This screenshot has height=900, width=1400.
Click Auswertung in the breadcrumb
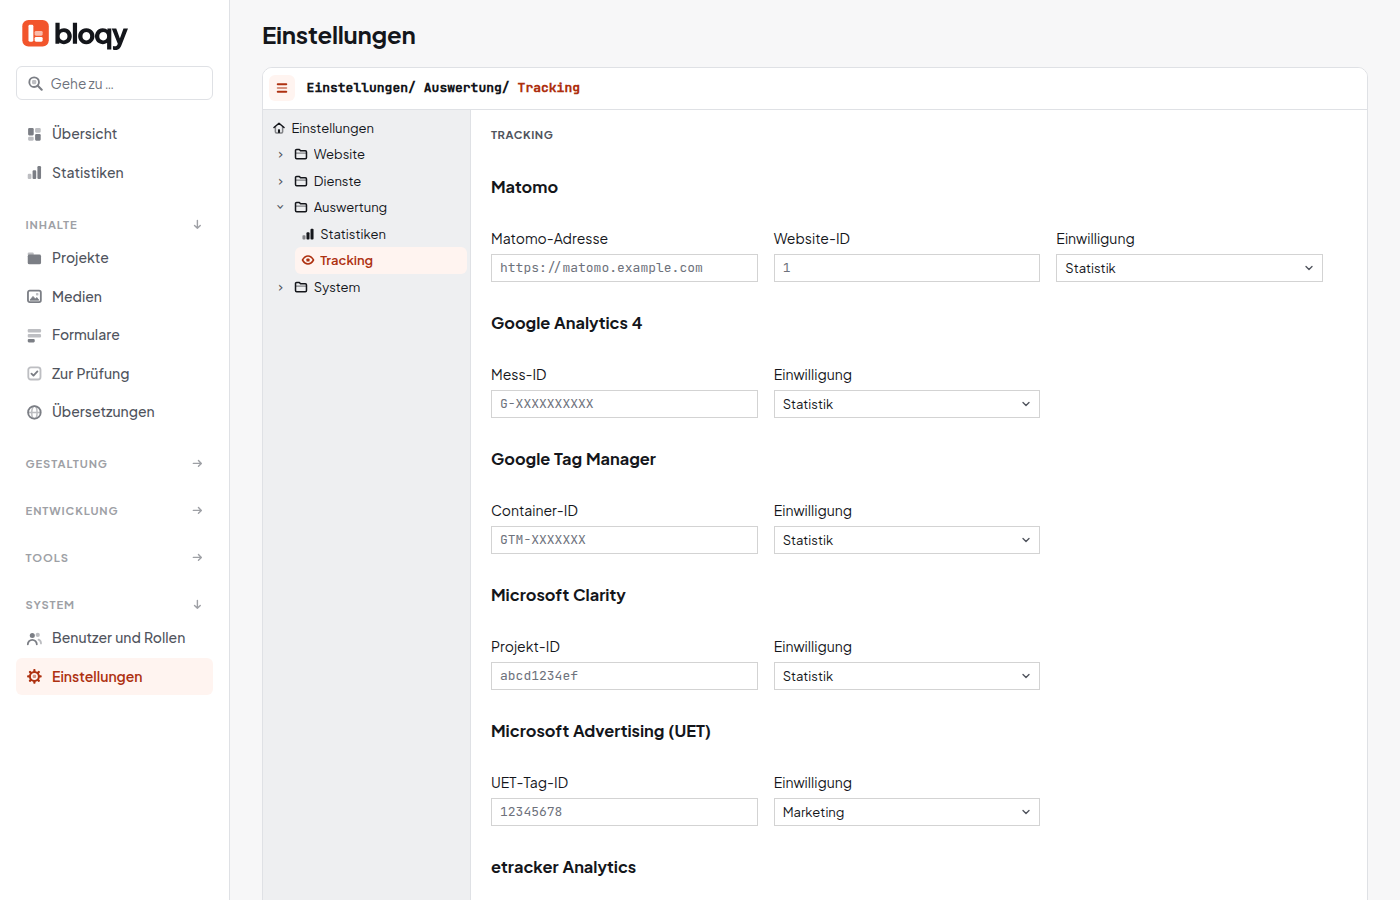tap(462, 88)
